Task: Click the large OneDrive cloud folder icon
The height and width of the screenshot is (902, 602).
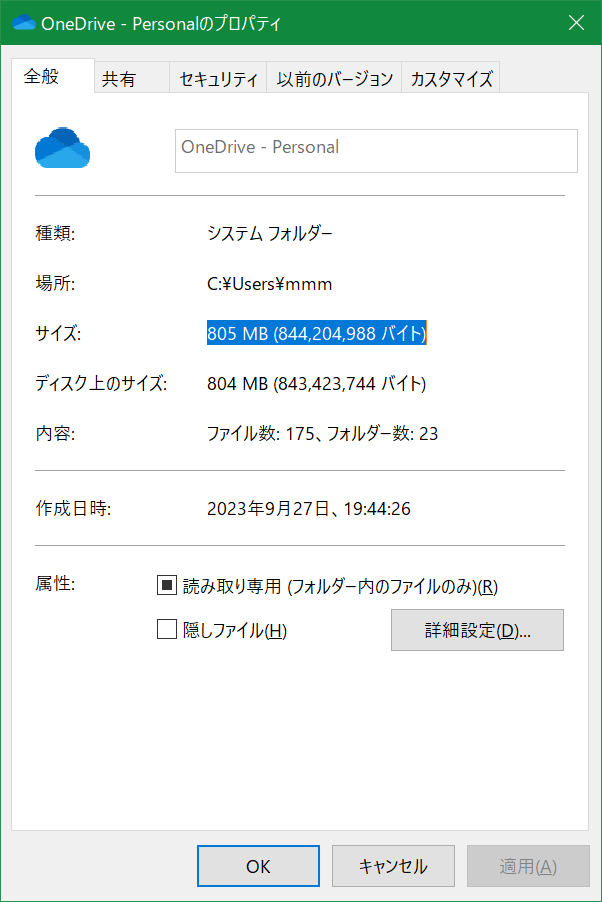Action: (x=62, y=148)
